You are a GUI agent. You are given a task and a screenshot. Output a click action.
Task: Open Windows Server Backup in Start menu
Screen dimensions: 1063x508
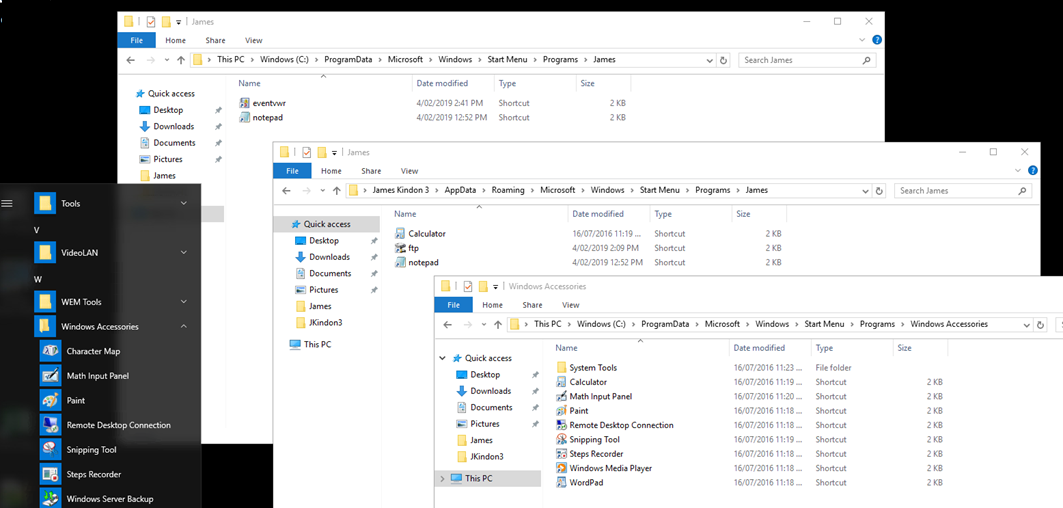tap(110, 499)
